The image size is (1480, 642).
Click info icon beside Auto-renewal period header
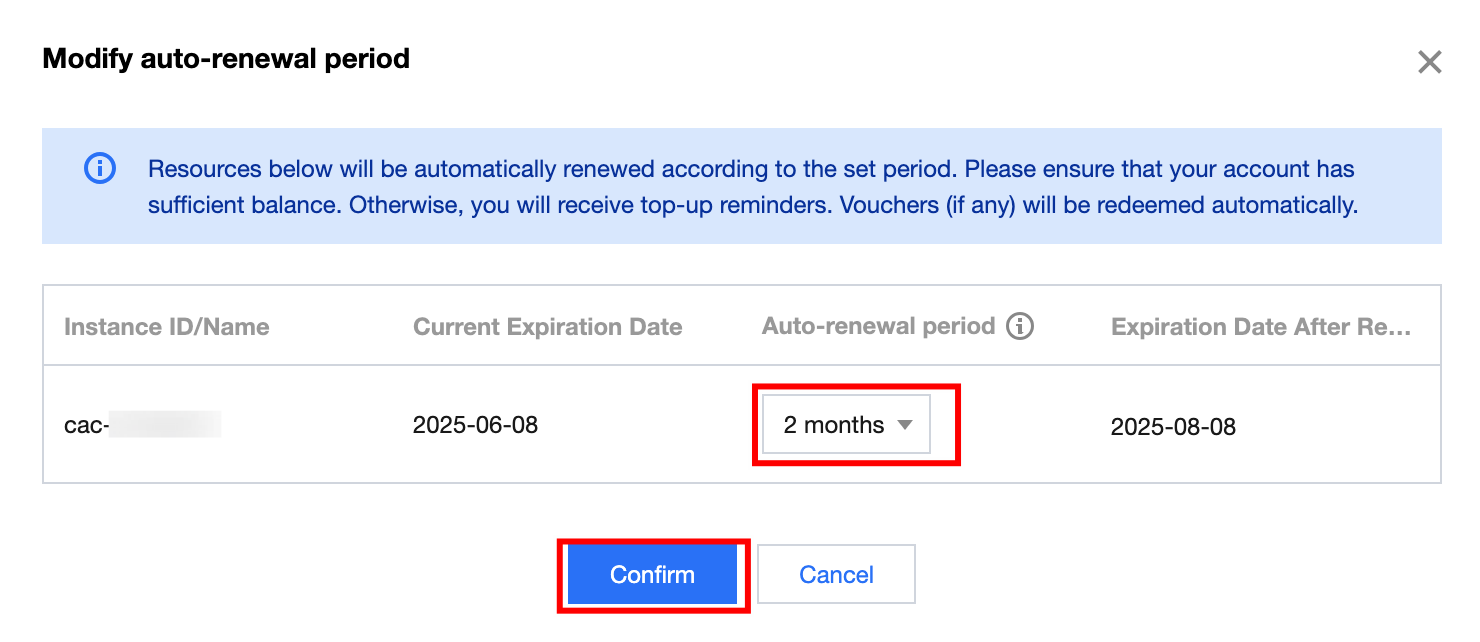click(1020, 326)
